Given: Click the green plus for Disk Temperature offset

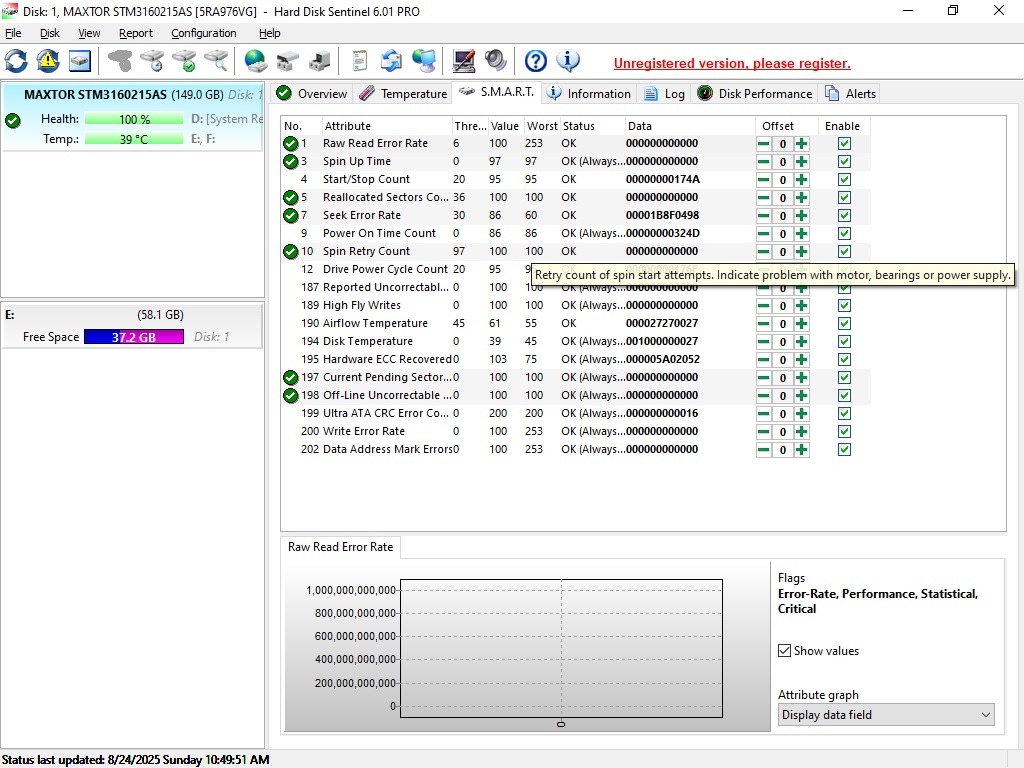Looking at the screenshot, I should coord(801,342).
